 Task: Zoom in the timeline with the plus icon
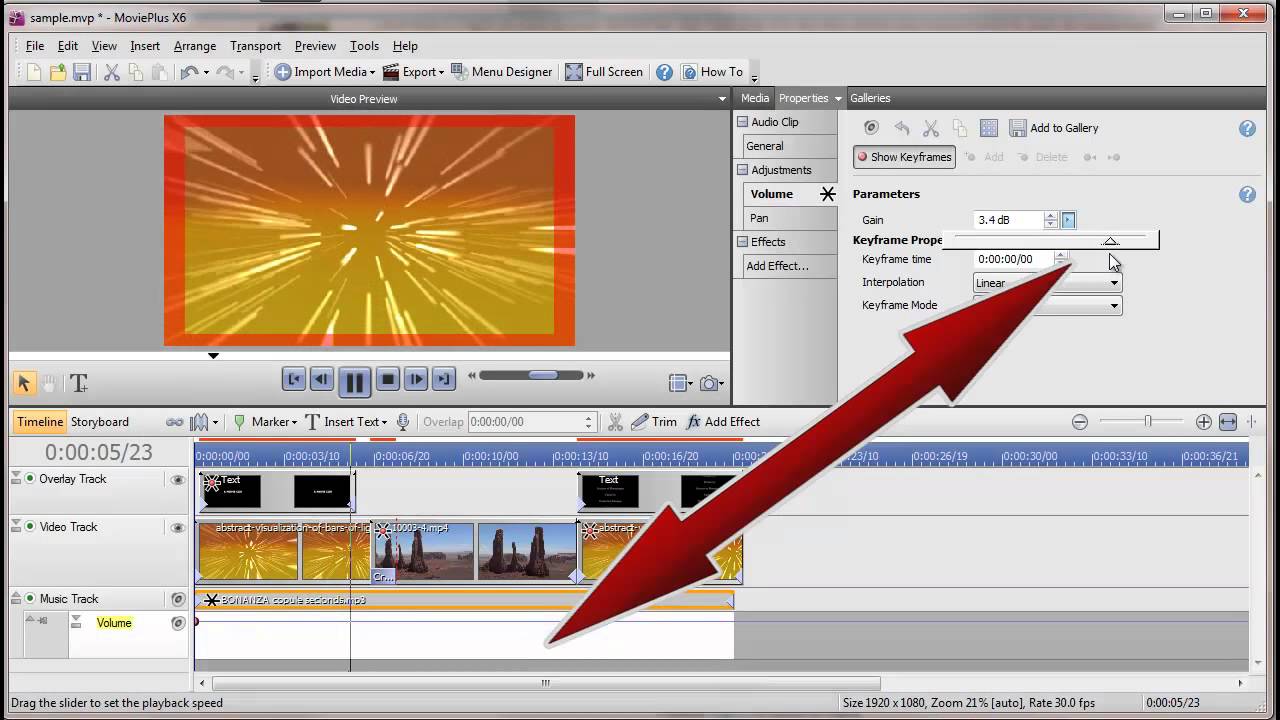tap(1204, 422)
